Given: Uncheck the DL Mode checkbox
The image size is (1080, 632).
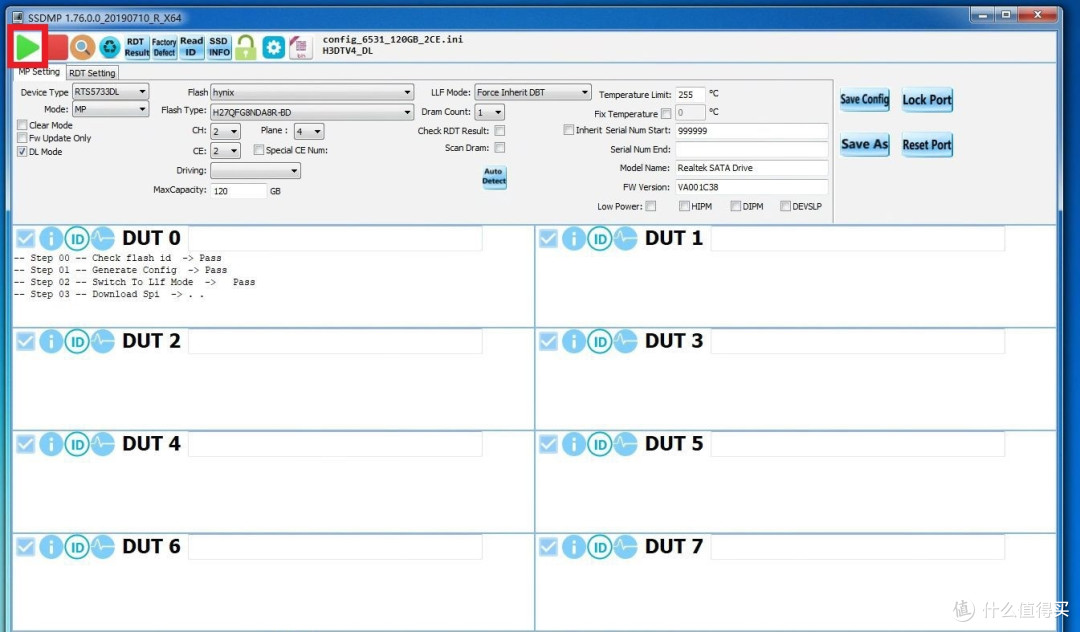Looking at the screenshot, I should (x=22, y=152).
